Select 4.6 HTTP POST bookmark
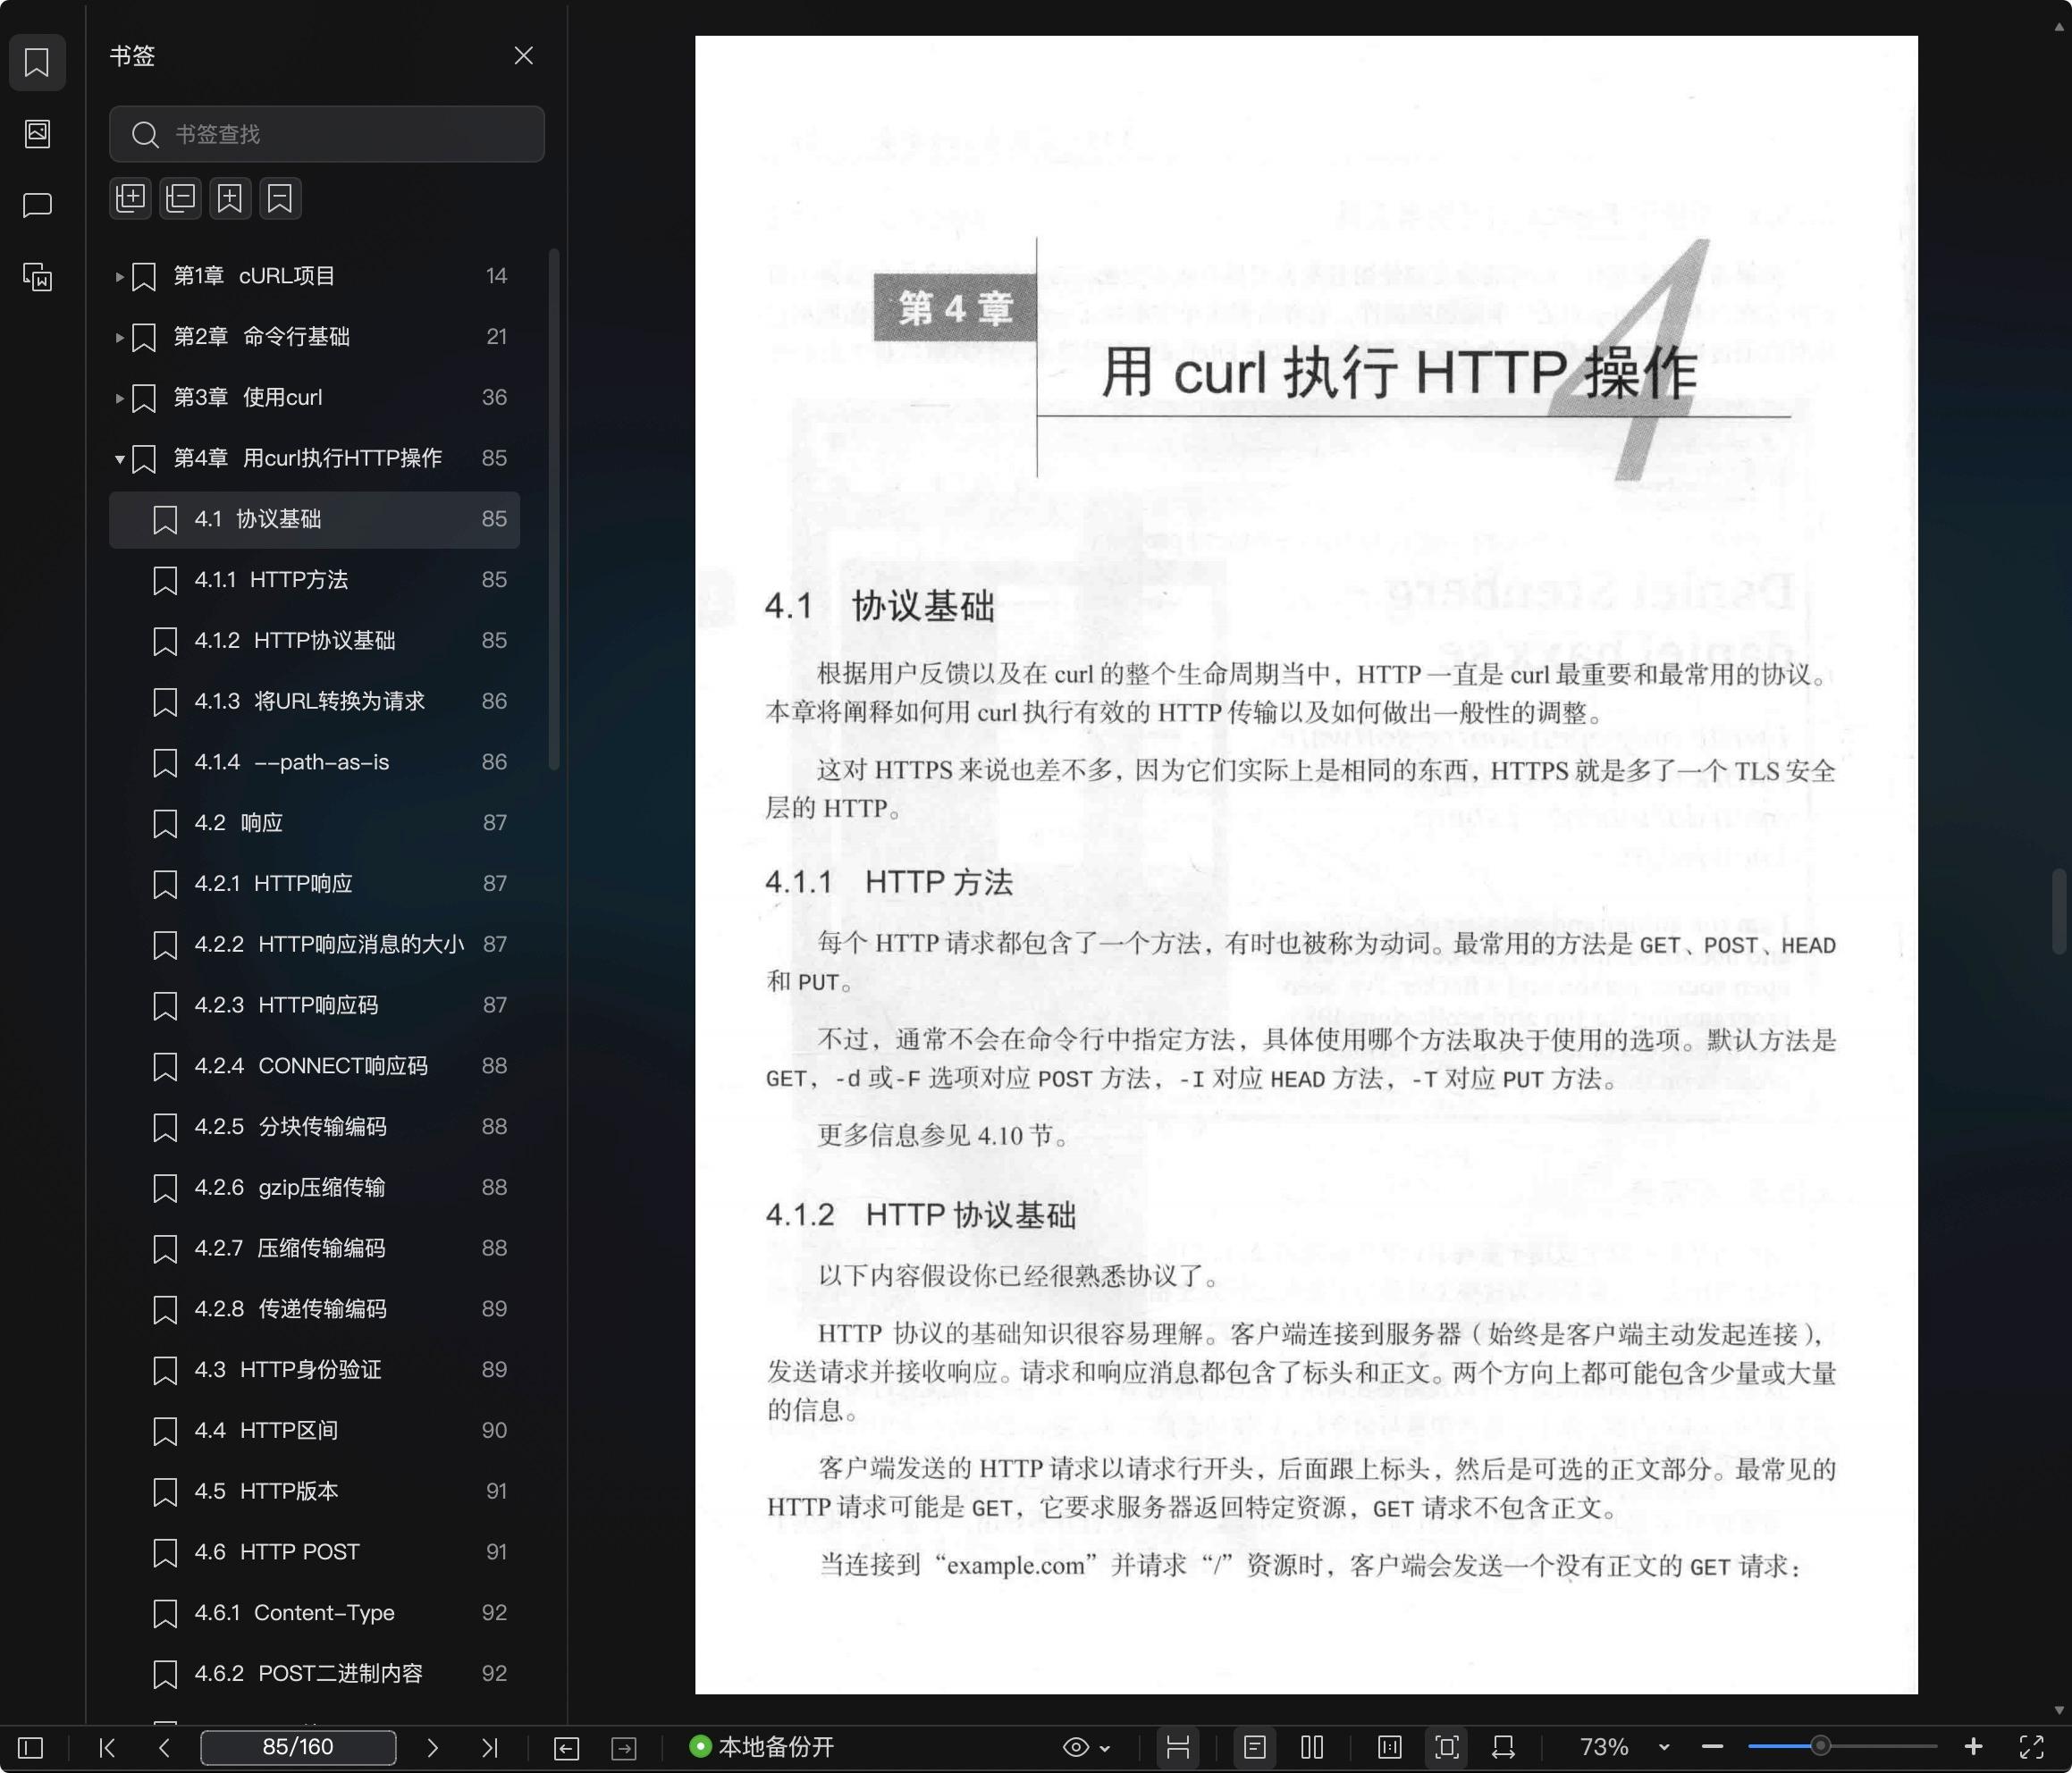The image size is (2072, 1773). coord(314,1552)
